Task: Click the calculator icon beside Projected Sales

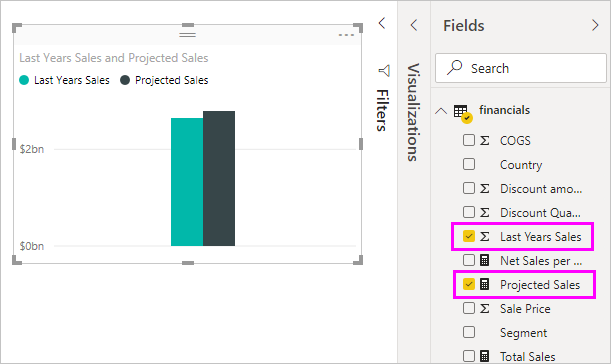Action: [x=484, y=284]
